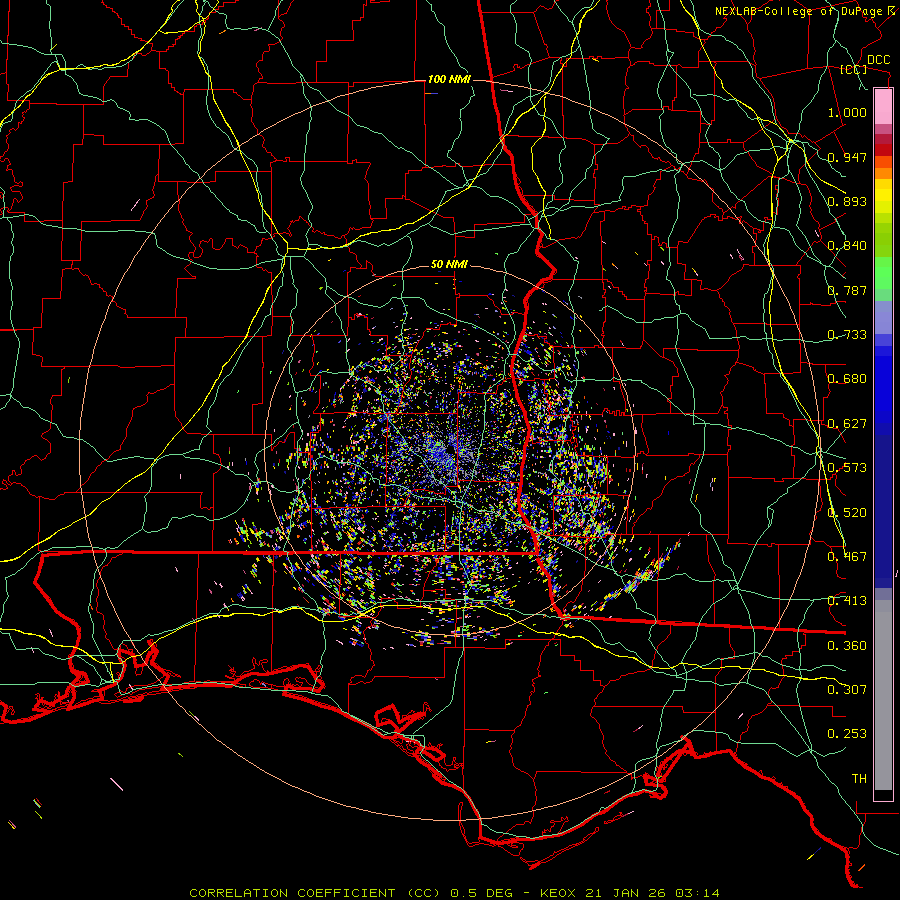Viewport: 900px width, 900px height.
Task: Select the 0.253 scale value
Action: click(x=847, y=734)
